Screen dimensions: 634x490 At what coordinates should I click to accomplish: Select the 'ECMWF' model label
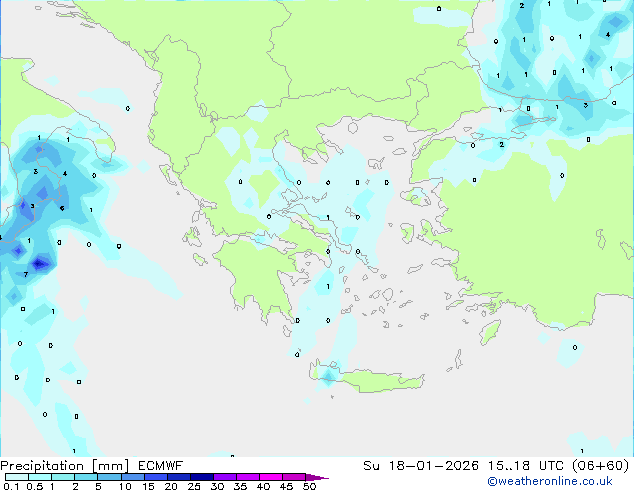click(161, 466)
